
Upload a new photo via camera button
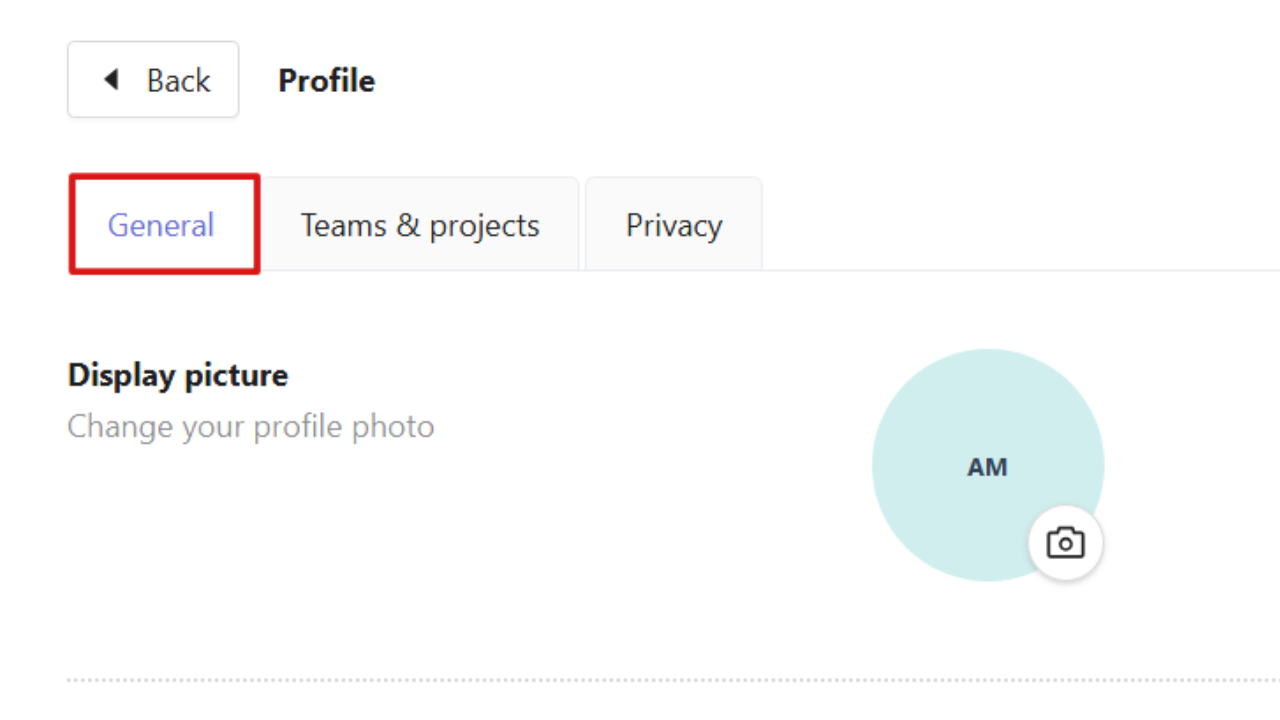[x=1065, y=543]
